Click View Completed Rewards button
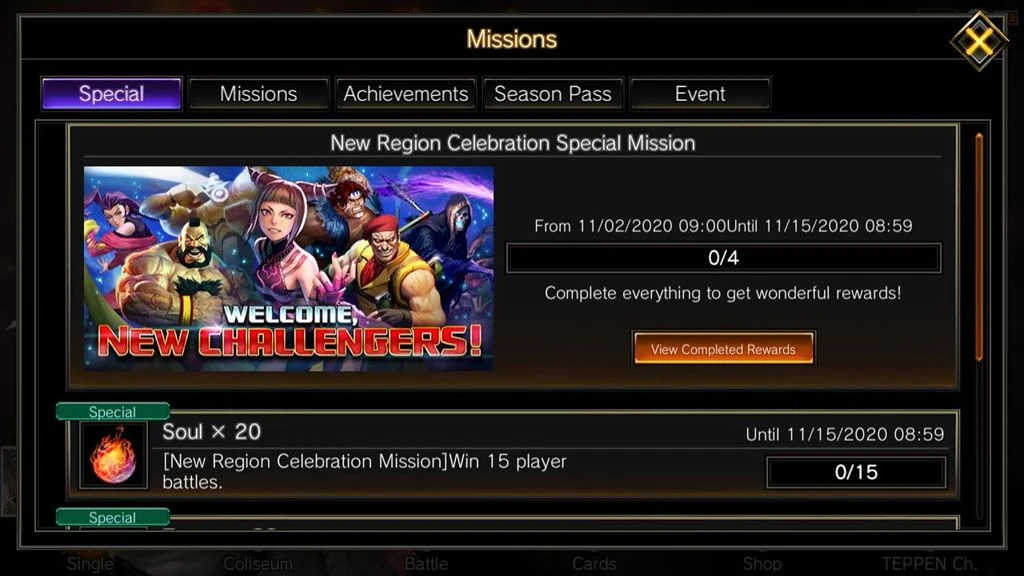The image size is (1024, 576). coord(723,349)
